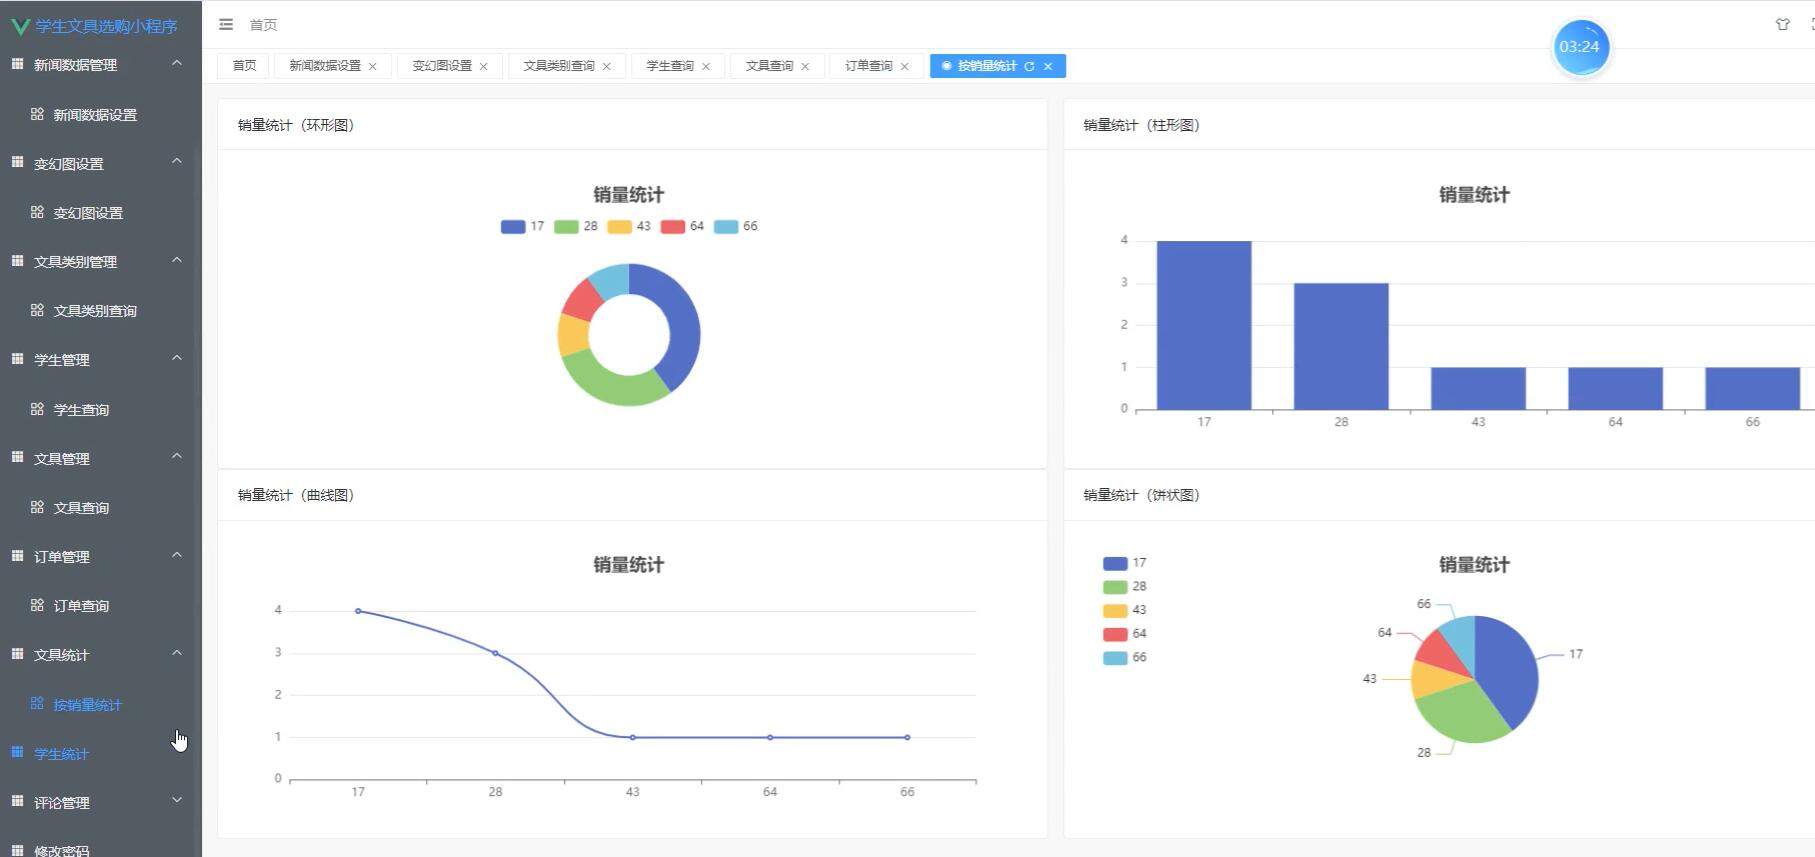Image resolution: width=1815 pixels, height=857 pixels.
Task: Toggle legend 66 in the donut chart
Action: (x=736, y=227)
